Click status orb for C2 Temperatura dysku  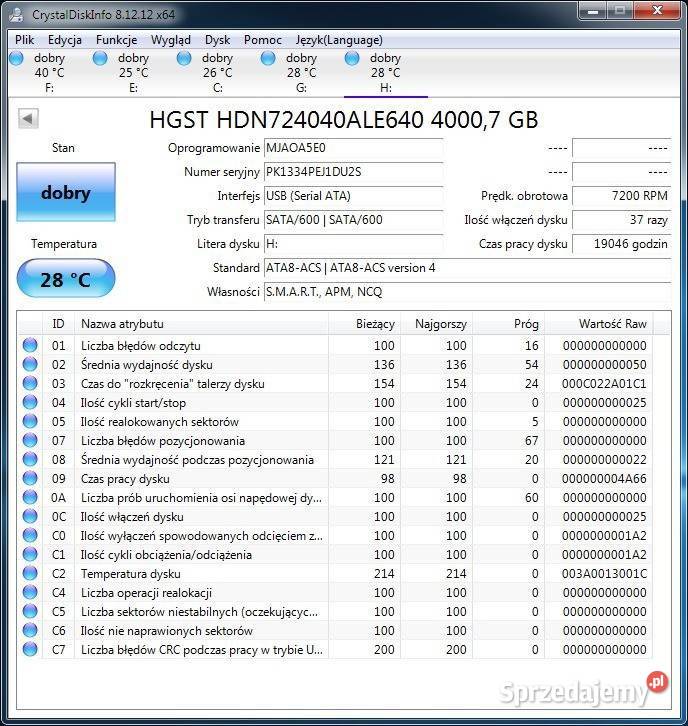(30, 574)
